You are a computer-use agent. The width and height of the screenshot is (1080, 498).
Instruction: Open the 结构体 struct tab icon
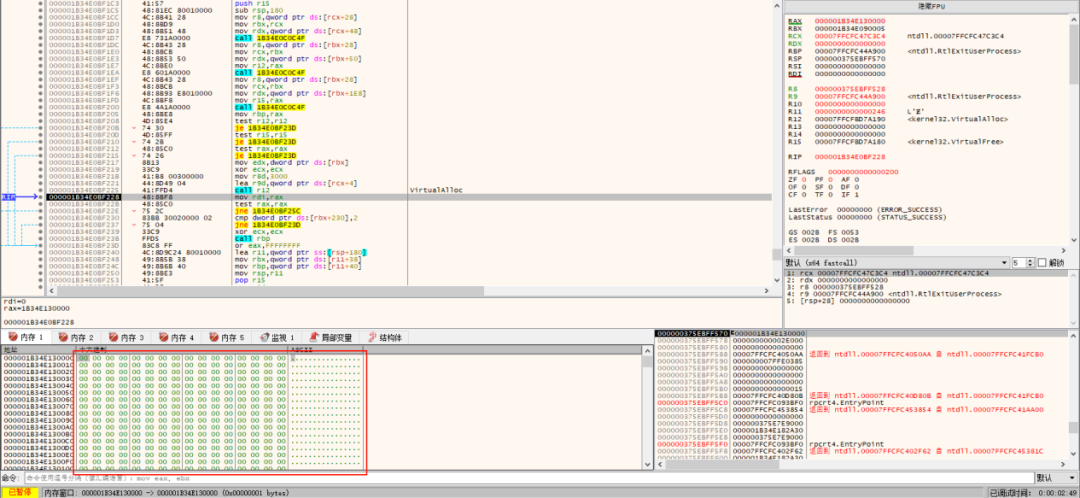pos(375,338)
